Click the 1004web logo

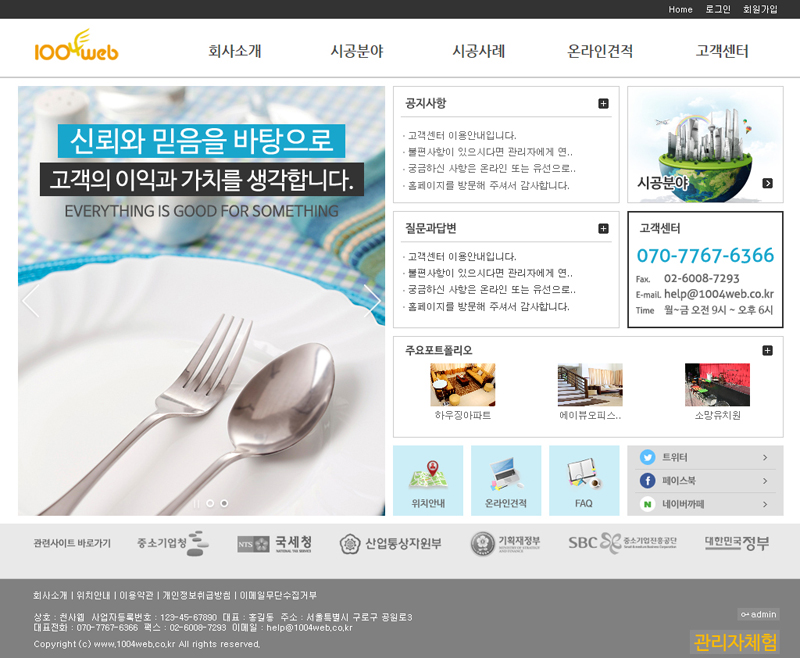(76, 47)
